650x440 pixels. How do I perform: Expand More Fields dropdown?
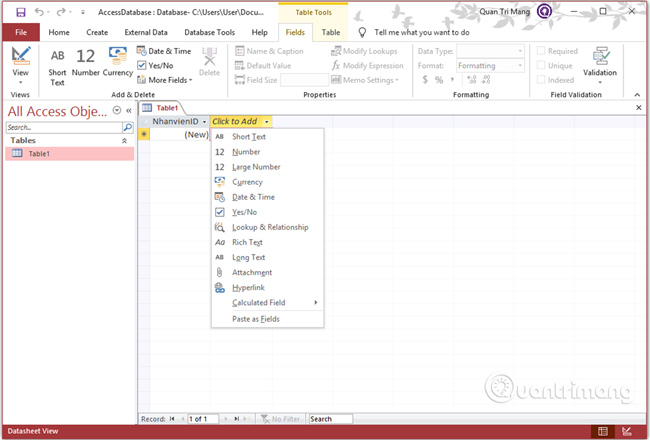(165, 80)
